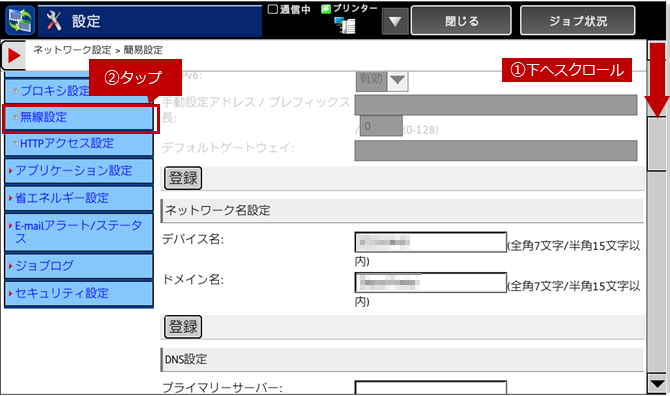670x396 pixels.
Task: Expand E-mailアラート/ステータス section
Action: pos(79,232)
